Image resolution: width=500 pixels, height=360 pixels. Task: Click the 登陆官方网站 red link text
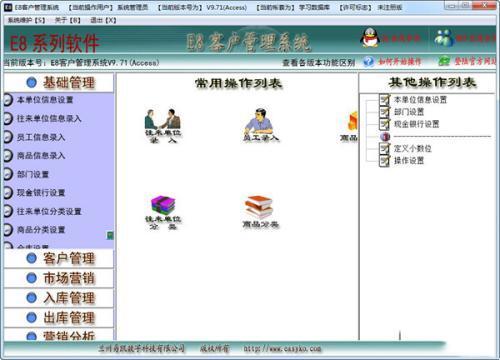pos(475,61)
